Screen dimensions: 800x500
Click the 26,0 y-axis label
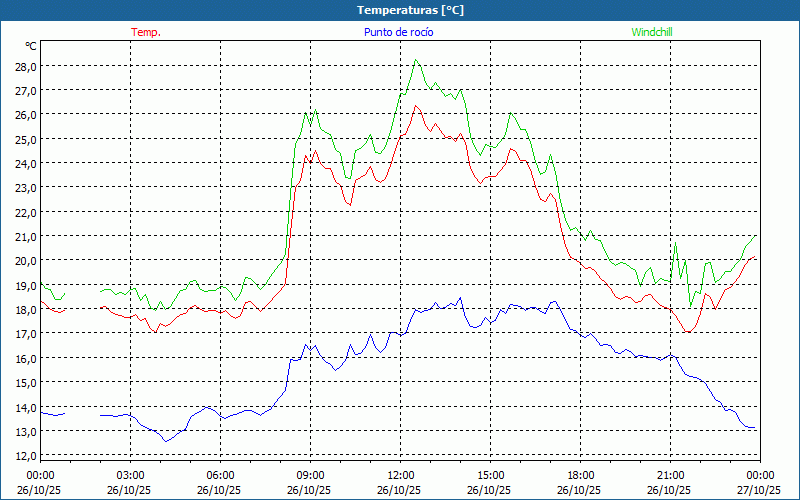coord(25,115)
